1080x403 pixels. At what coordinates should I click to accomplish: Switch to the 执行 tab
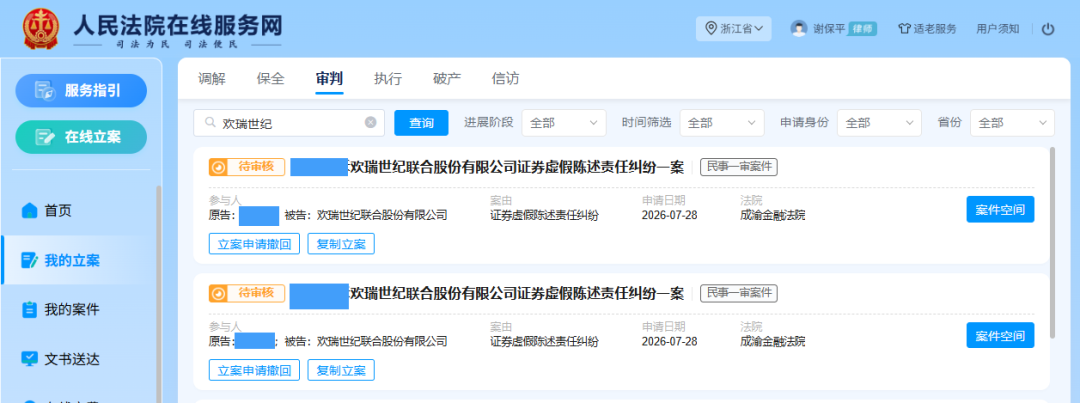(x=388, y=79)
